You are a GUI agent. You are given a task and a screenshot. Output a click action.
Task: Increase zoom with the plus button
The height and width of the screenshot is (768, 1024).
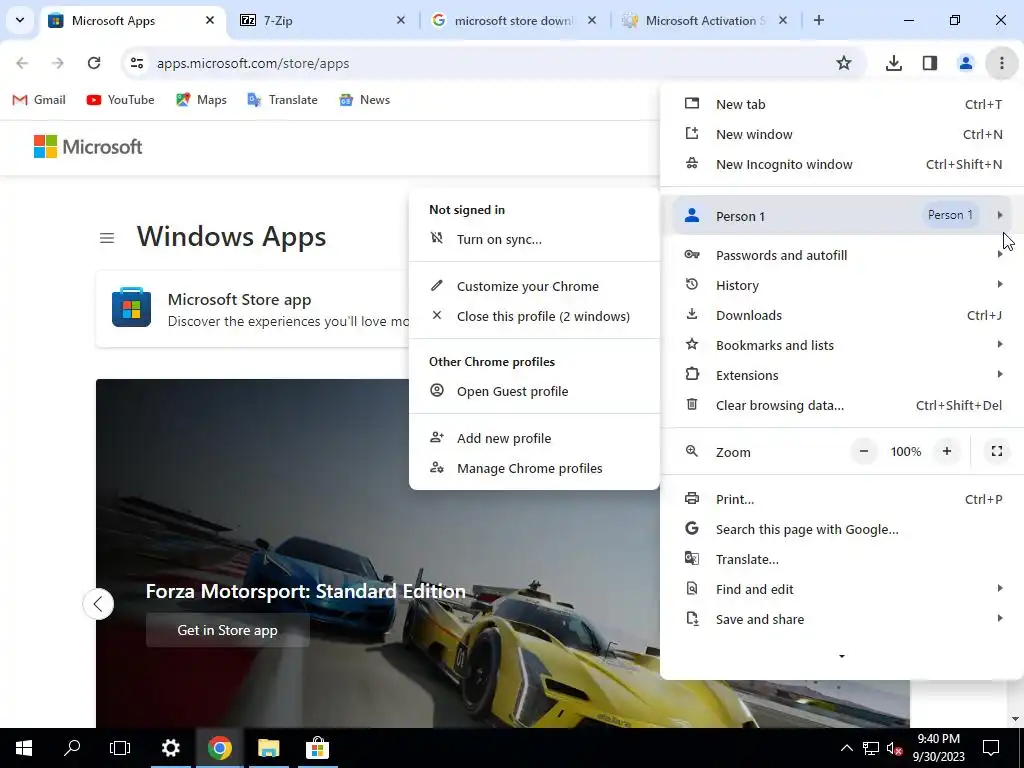click(946, 451)
